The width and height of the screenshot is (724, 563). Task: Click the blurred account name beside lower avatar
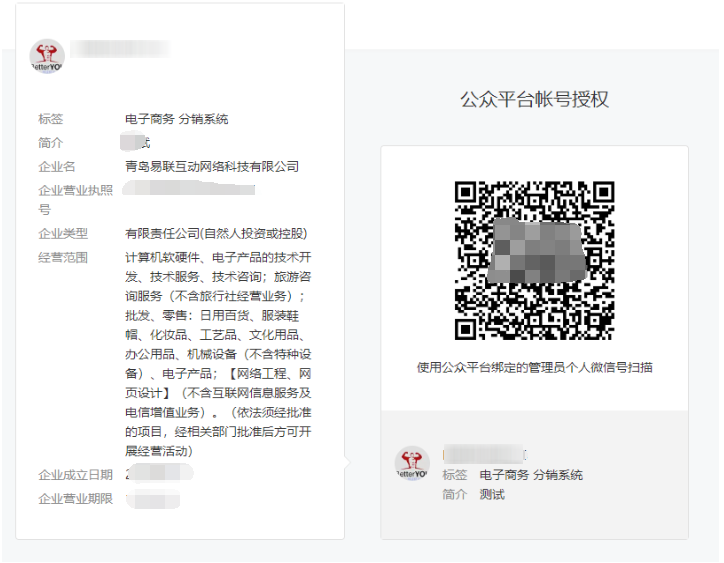[x=484, y=454]
